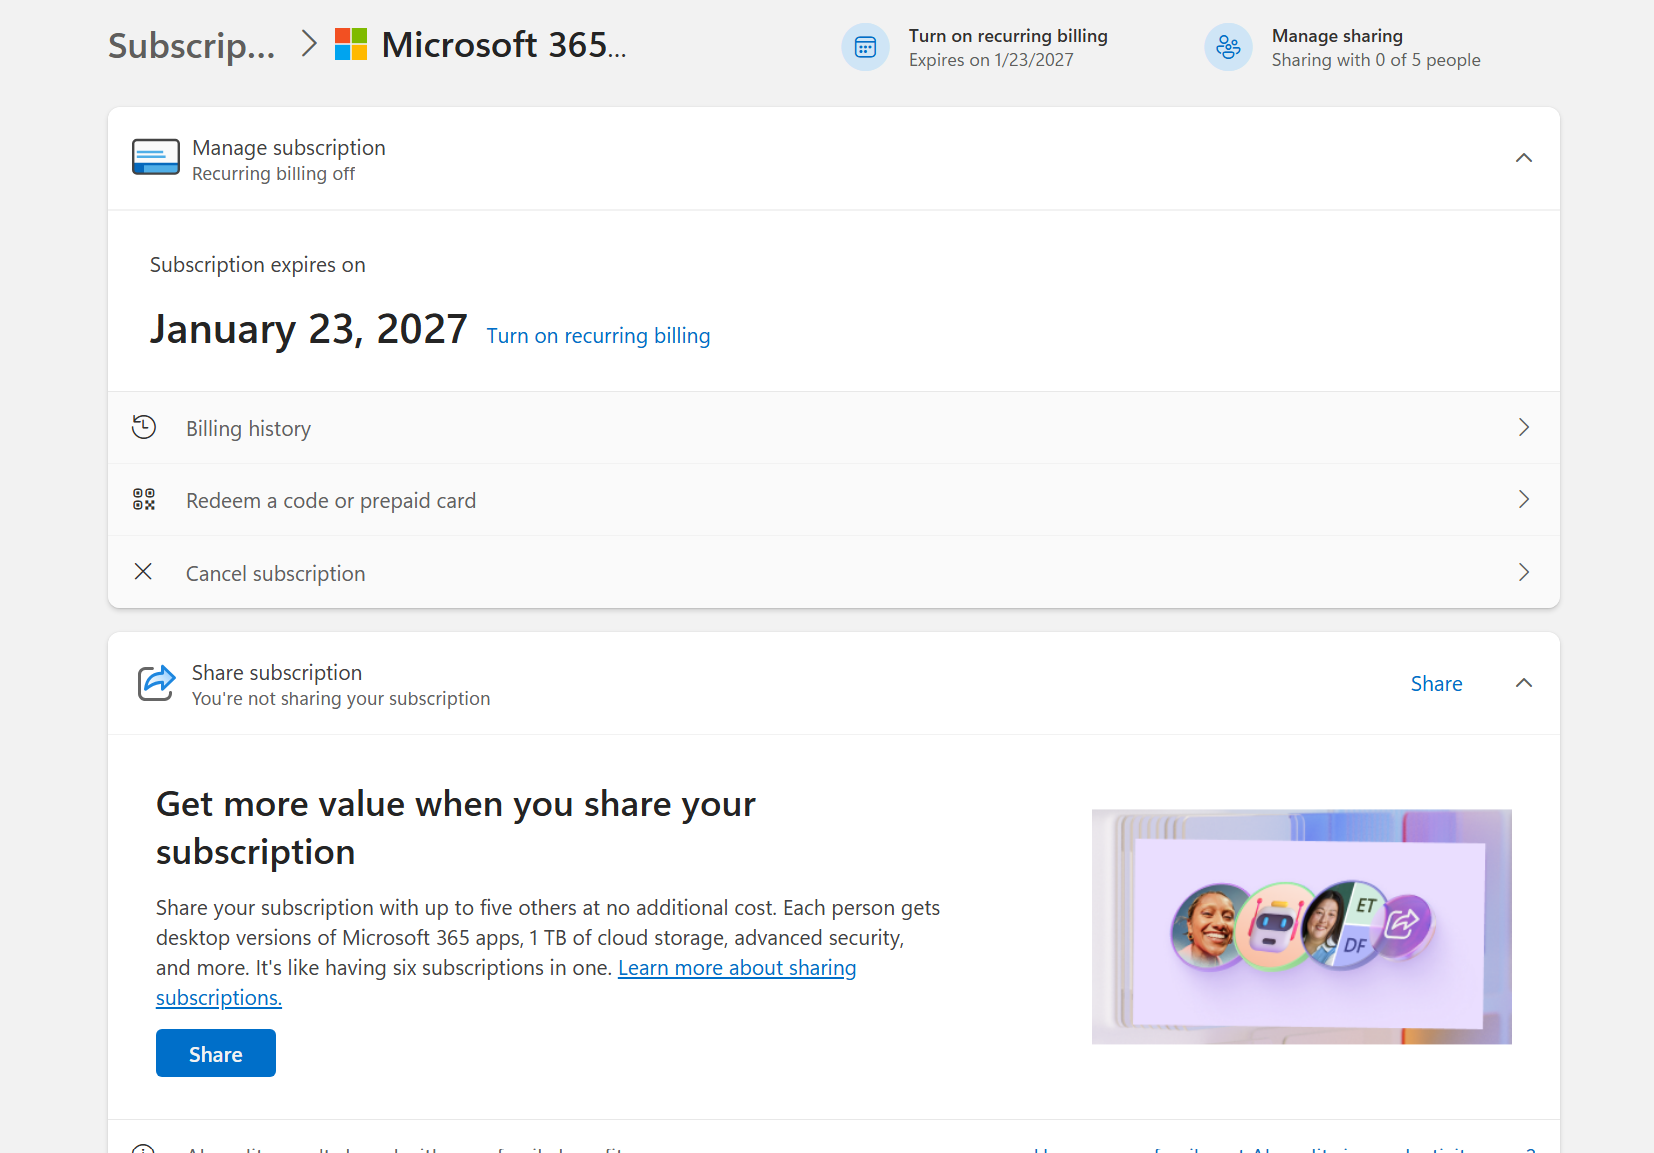The width and height of the screenshot is (1654, 1153).
Task: Click the Redeem code QR icon
Action: point(144,500)
